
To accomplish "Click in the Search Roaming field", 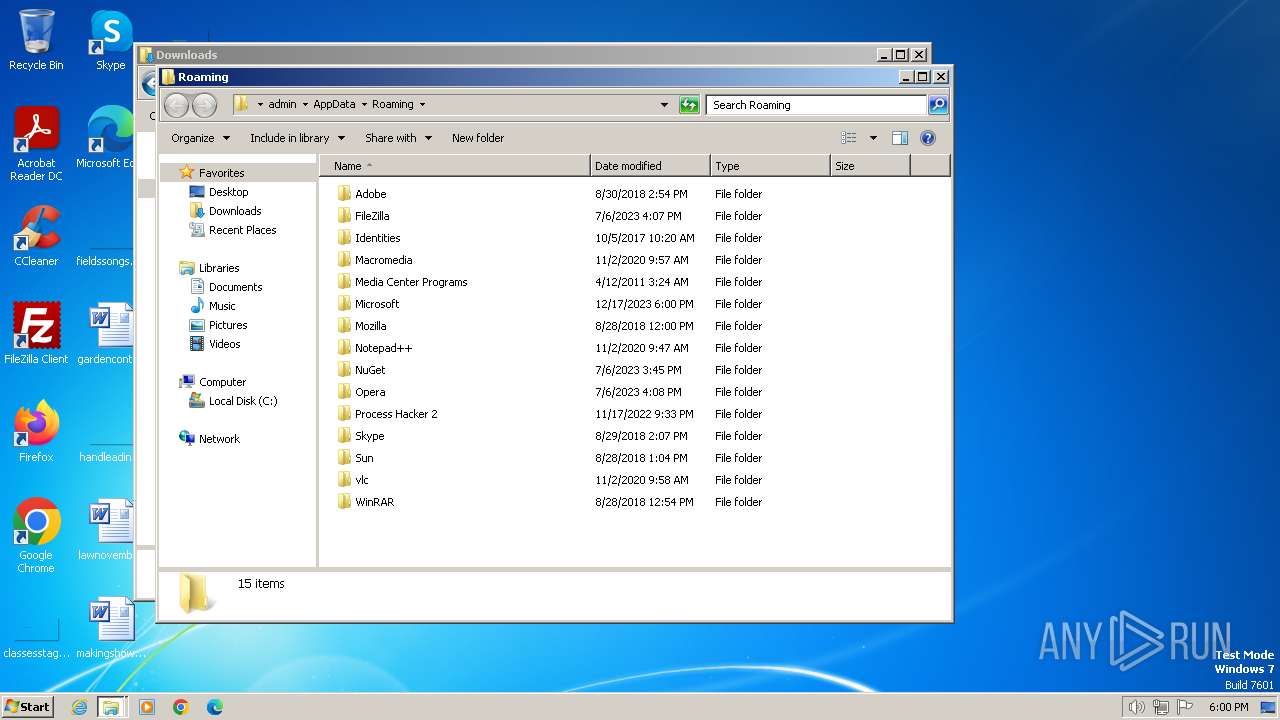I will pos(816,104).
